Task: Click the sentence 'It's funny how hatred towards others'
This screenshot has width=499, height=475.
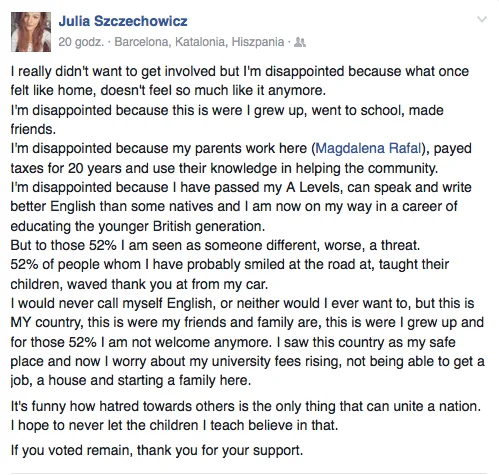Action: [x=246, y=406]
